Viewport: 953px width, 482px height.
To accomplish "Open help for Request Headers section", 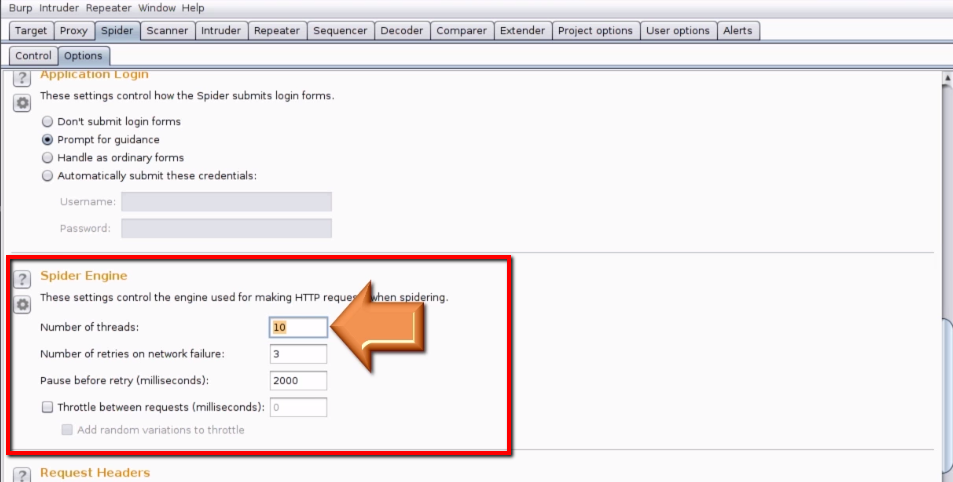I will (x=22, y=475).
